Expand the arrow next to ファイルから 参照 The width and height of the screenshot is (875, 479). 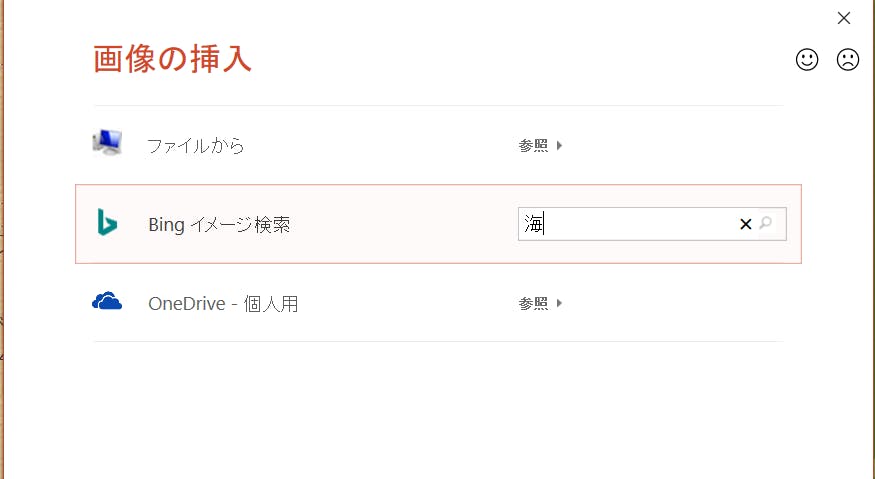tap(560, 146)
